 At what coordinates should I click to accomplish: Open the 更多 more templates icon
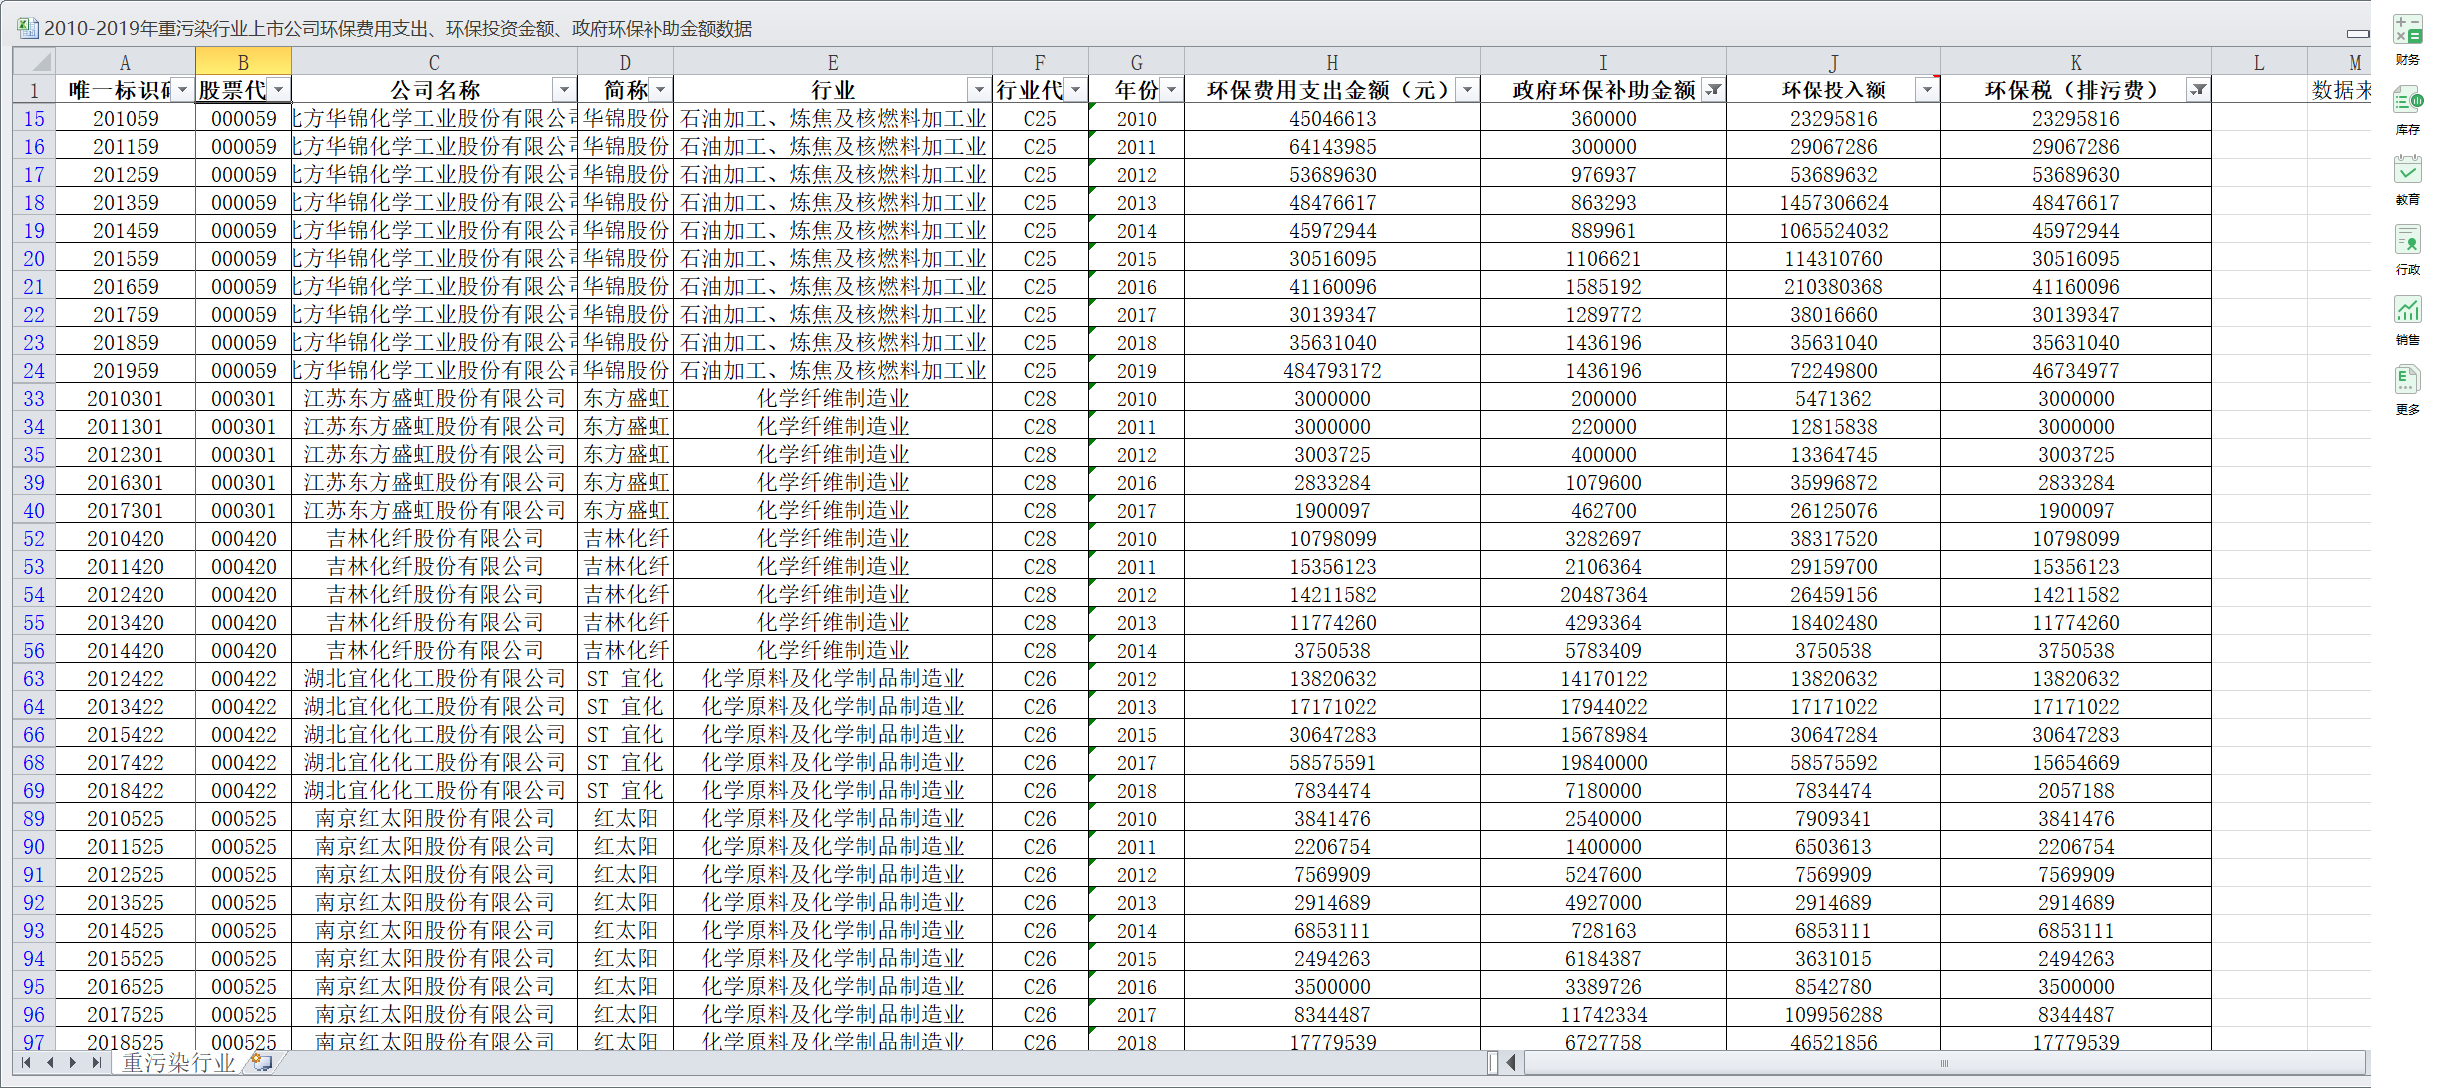[x=2407, y=381]
